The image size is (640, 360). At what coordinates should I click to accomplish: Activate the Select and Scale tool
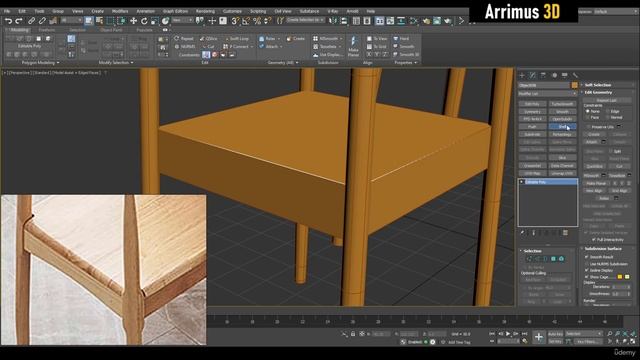[x=155, y=21]
